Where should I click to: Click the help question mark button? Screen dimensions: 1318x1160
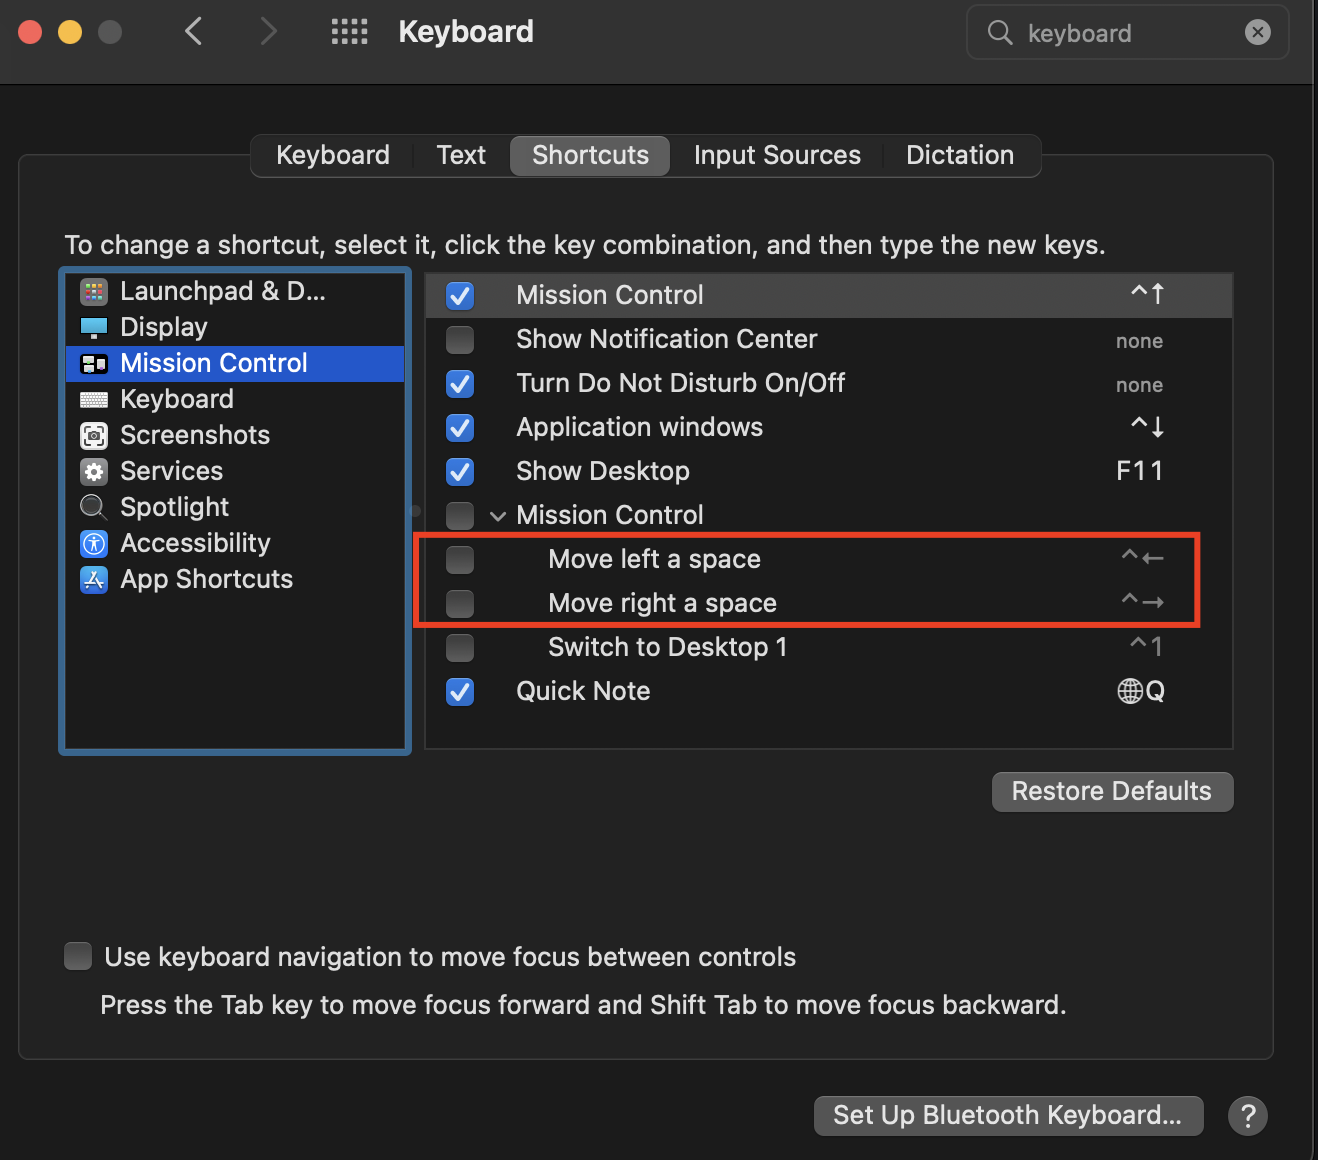[1247, 1115]
